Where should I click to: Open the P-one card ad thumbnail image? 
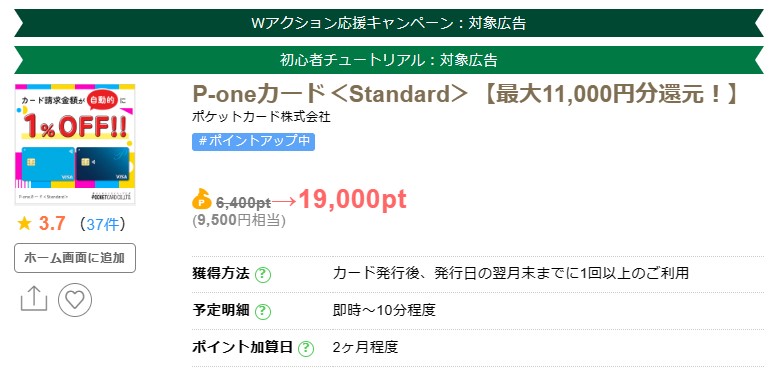(75, 144)
